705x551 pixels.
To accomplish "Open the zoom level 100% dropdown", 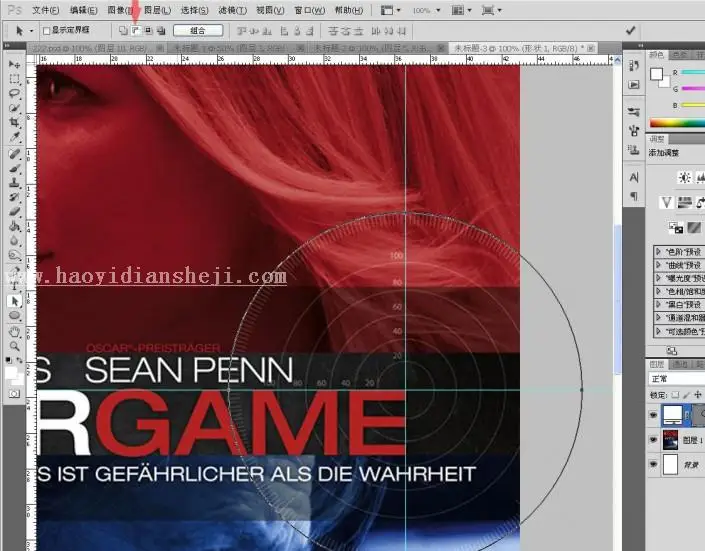I will tap(426, 10).
